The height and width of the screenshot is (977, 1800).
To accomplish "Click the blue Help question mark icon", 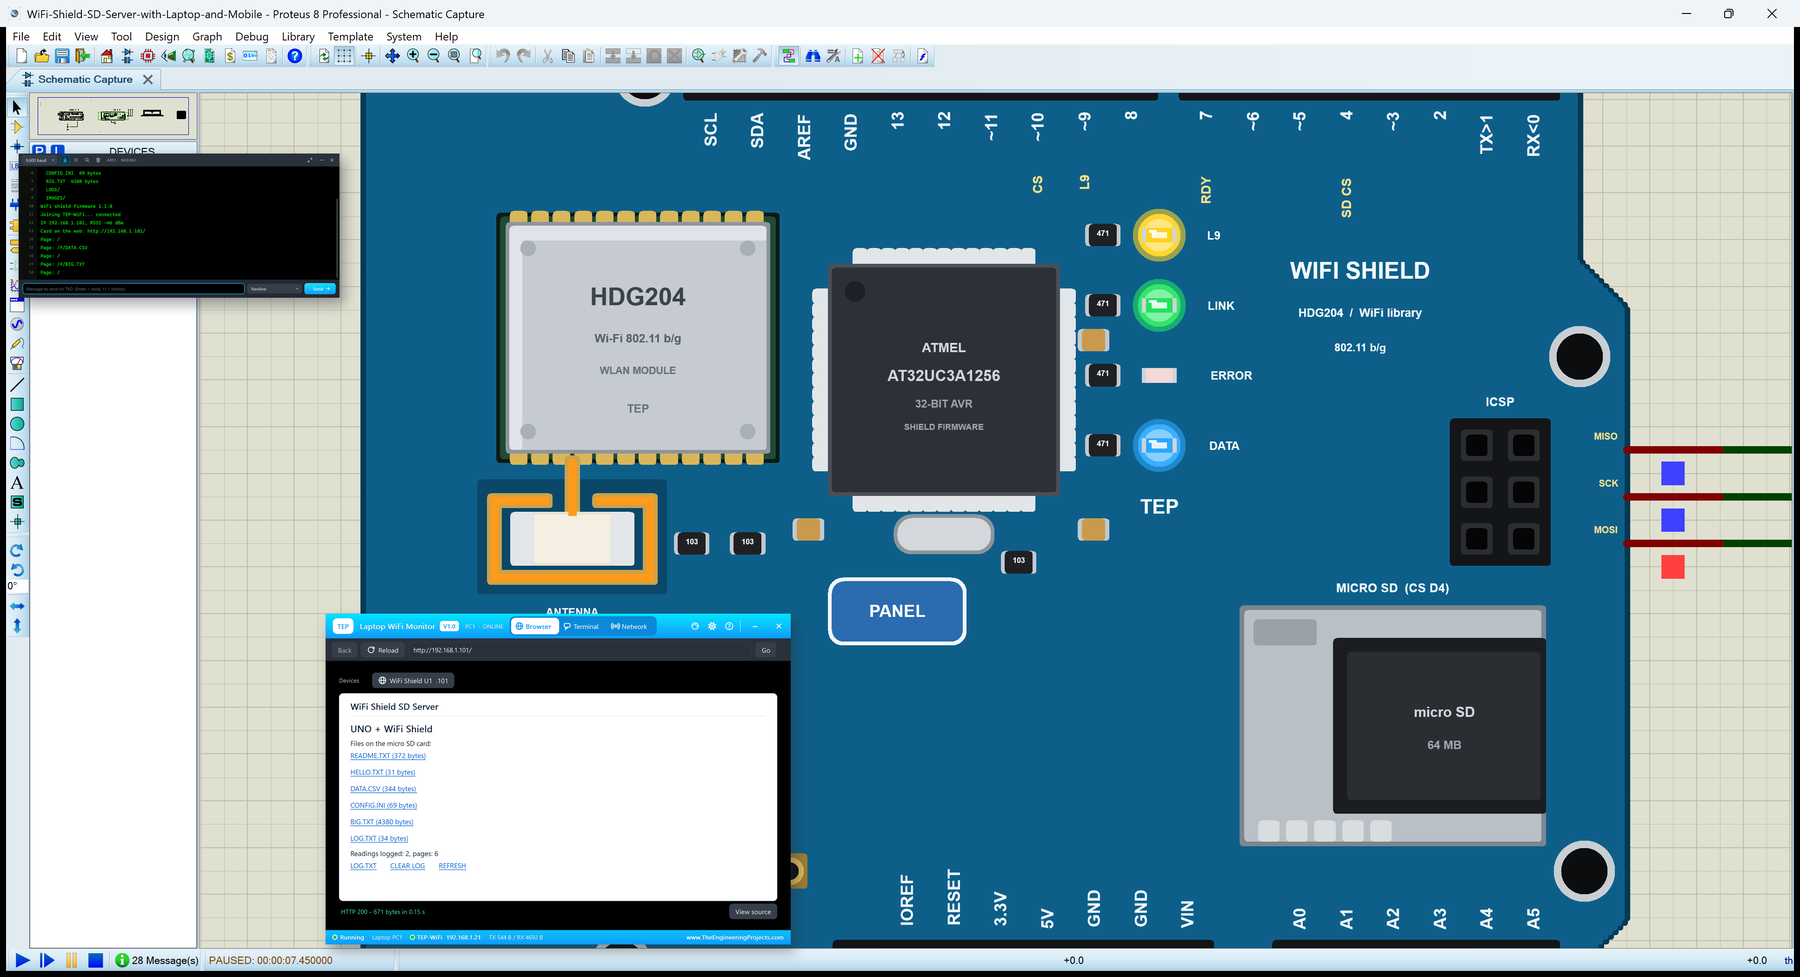I will (294, 56).
